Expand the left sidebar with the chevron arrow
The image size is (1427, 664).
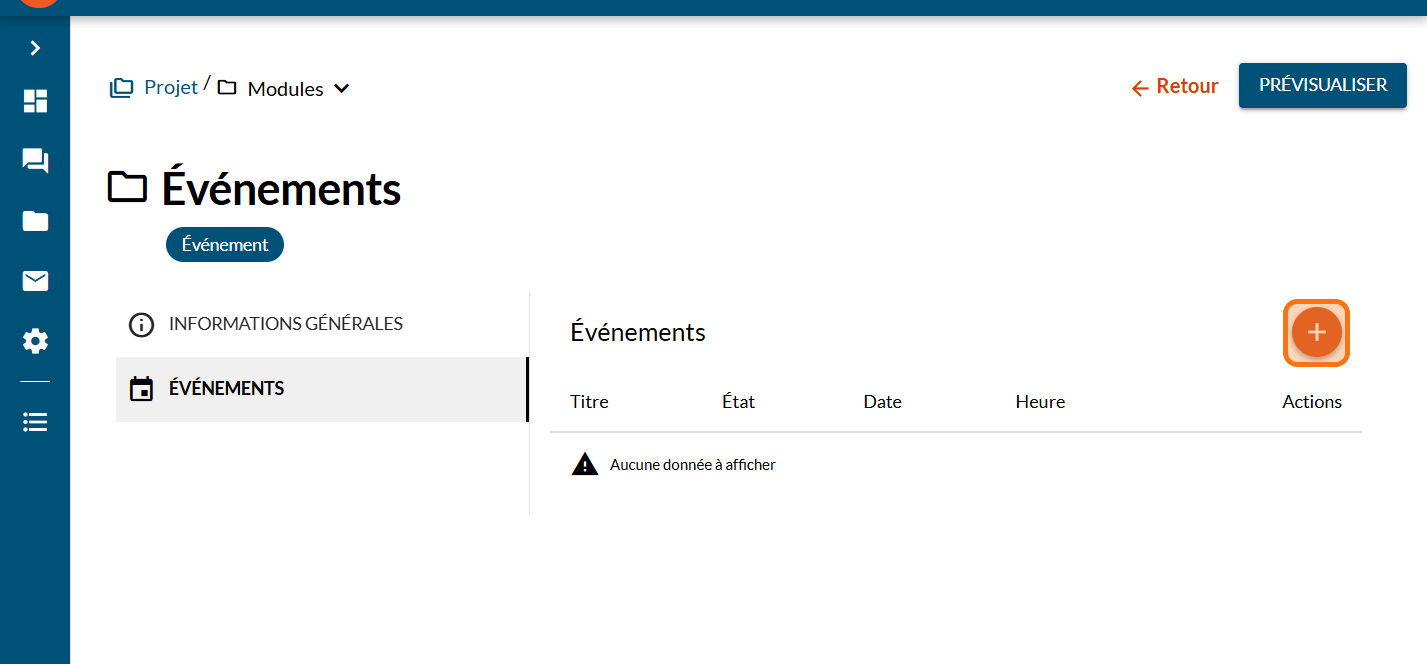pos(35,48)
